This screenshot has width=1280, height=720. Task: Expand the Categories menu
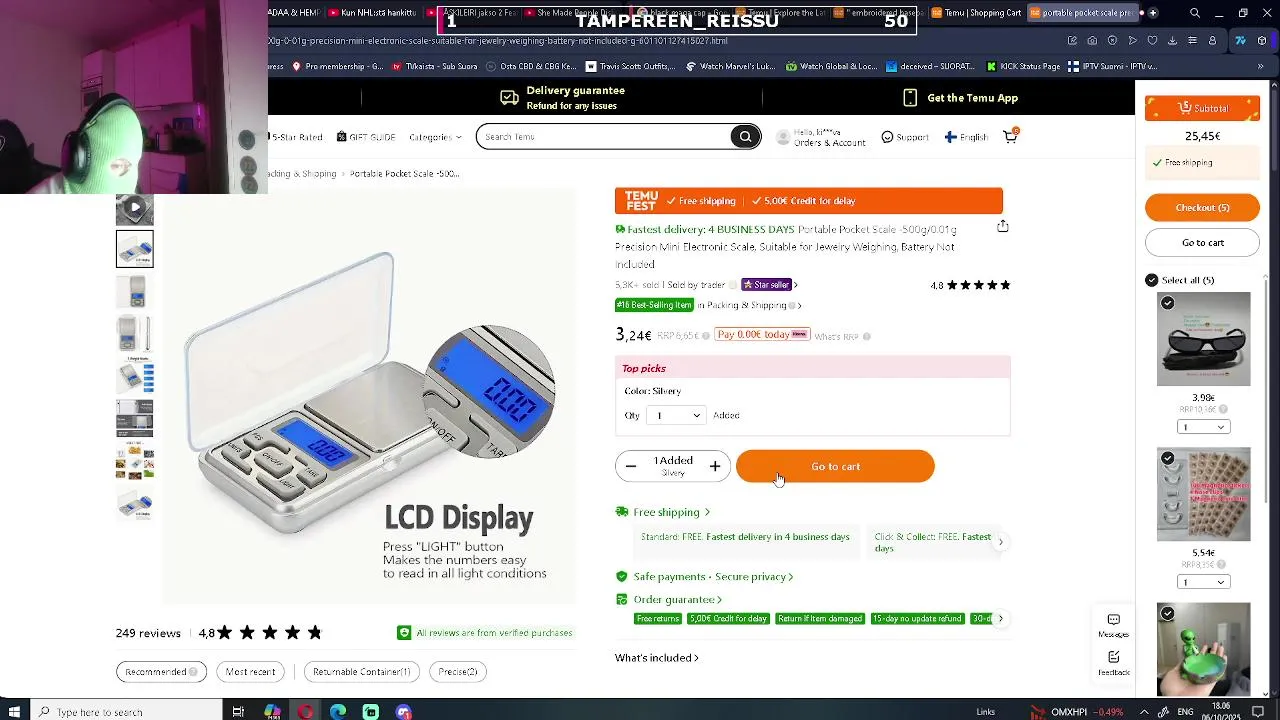click(x=435, y=137)
